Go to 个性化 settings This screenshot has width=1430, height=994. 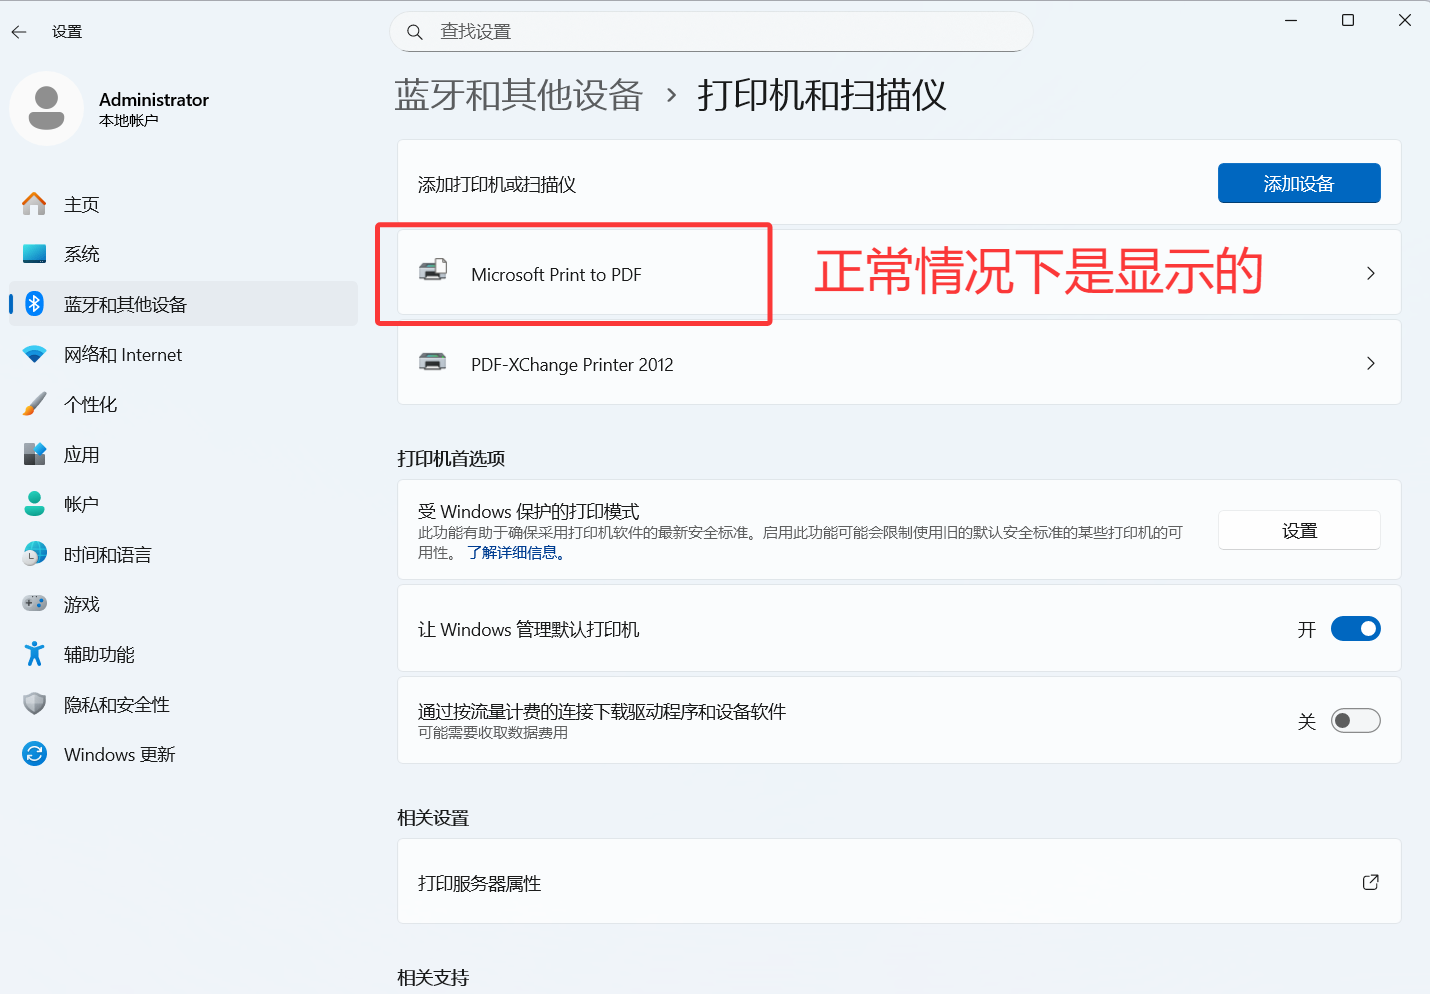(x=183, y=404)
